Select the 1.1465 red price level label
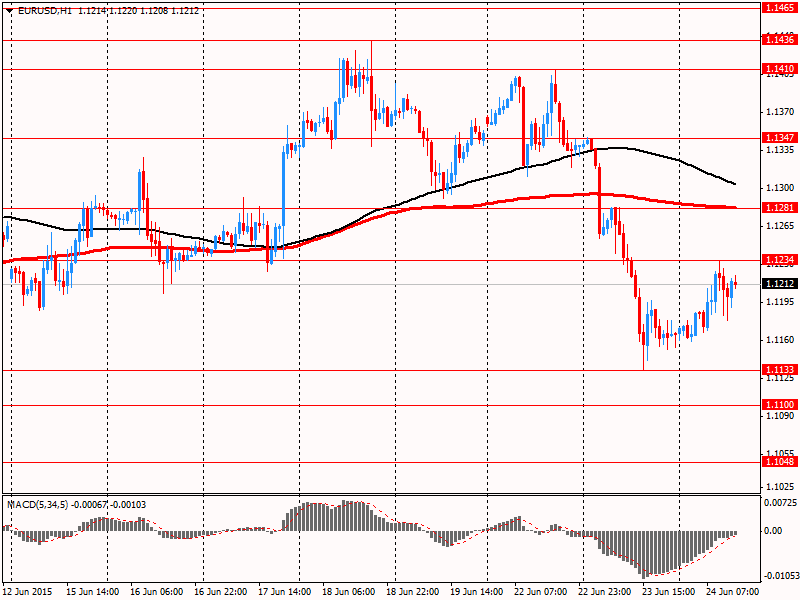Viewport: 800px width, 600px height. (x=779, y=8)
